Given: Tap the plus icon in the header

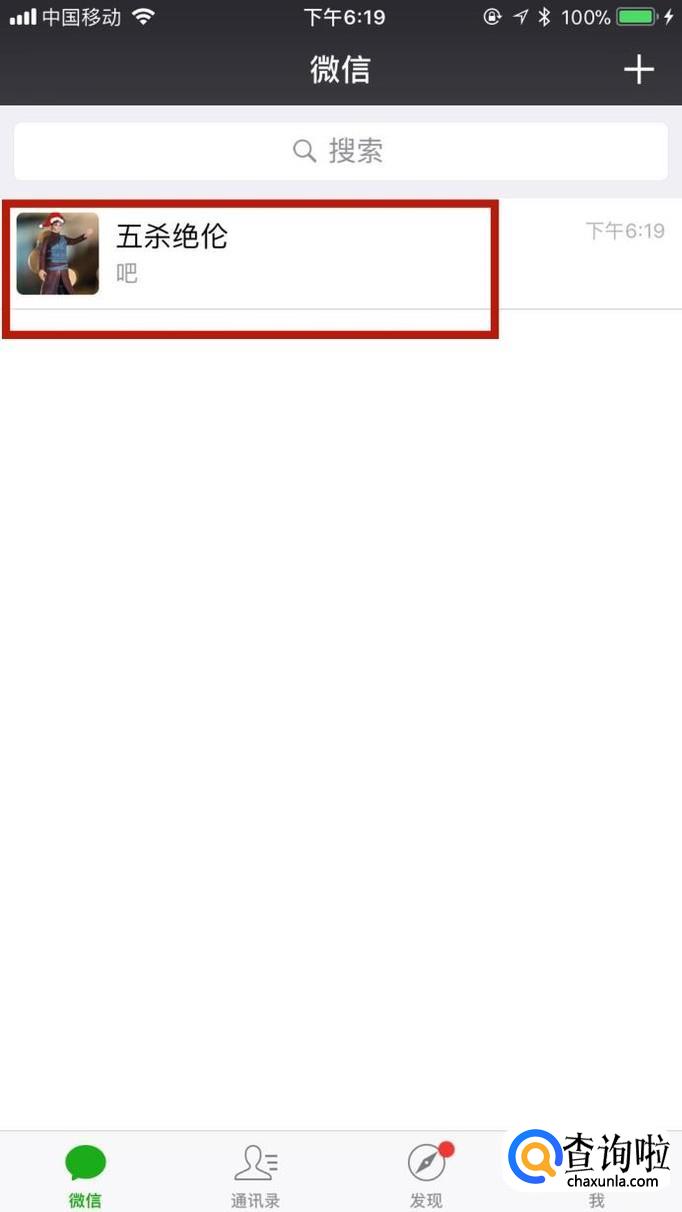Looking at the screenshot, I should click(638, 69).
